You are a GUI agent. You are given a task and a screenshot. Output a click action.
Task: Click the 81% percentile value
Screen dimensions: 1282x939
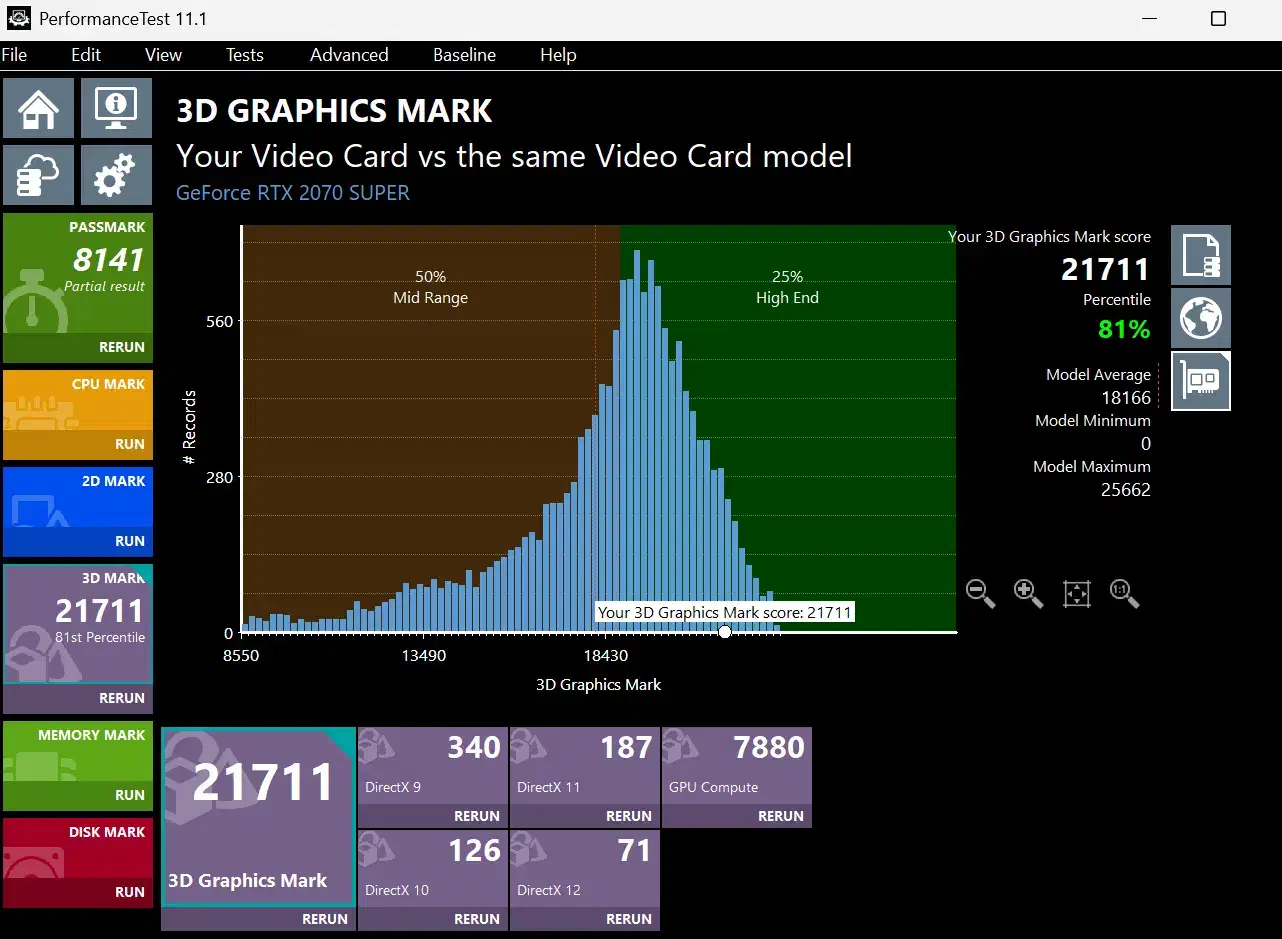[1124, 329]
